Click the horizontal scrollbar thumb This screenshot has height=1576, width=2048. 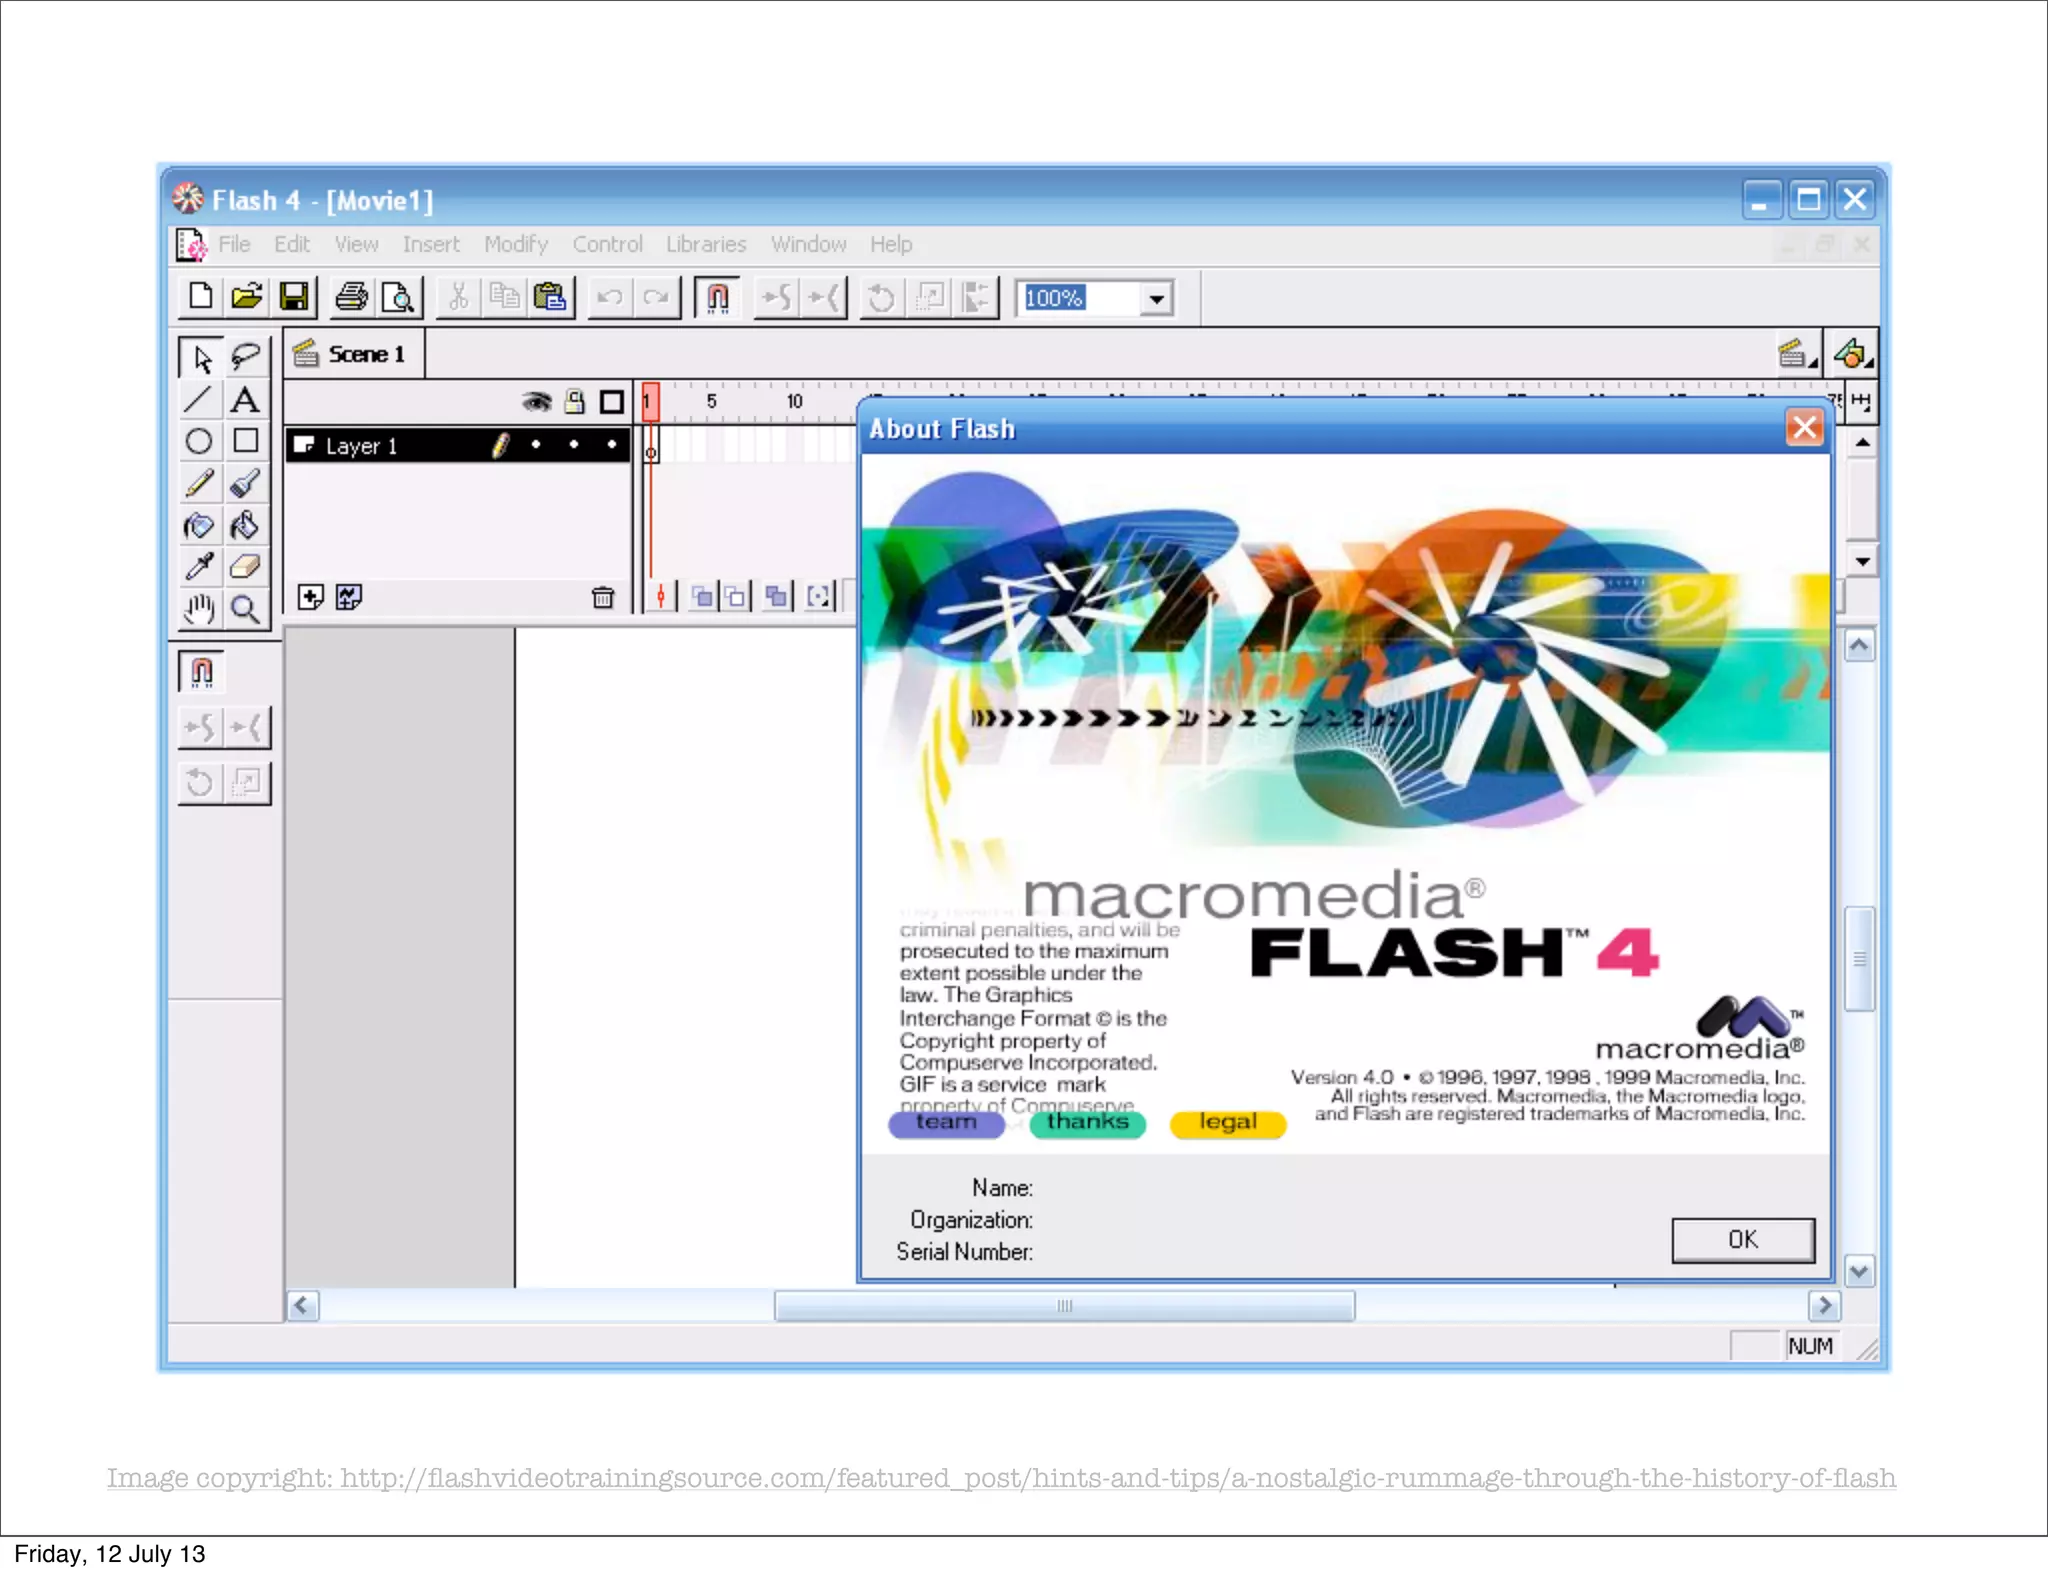coord(1065,1306)
